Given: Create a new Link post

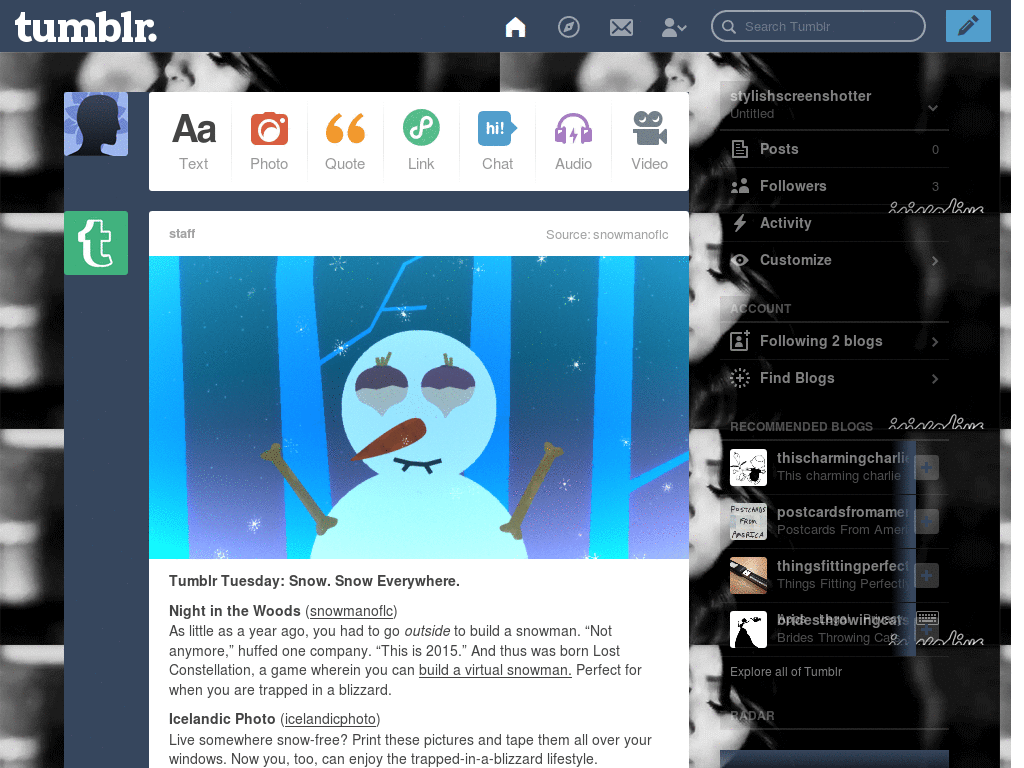Looking at the screenshot, I should coord(421,141).
